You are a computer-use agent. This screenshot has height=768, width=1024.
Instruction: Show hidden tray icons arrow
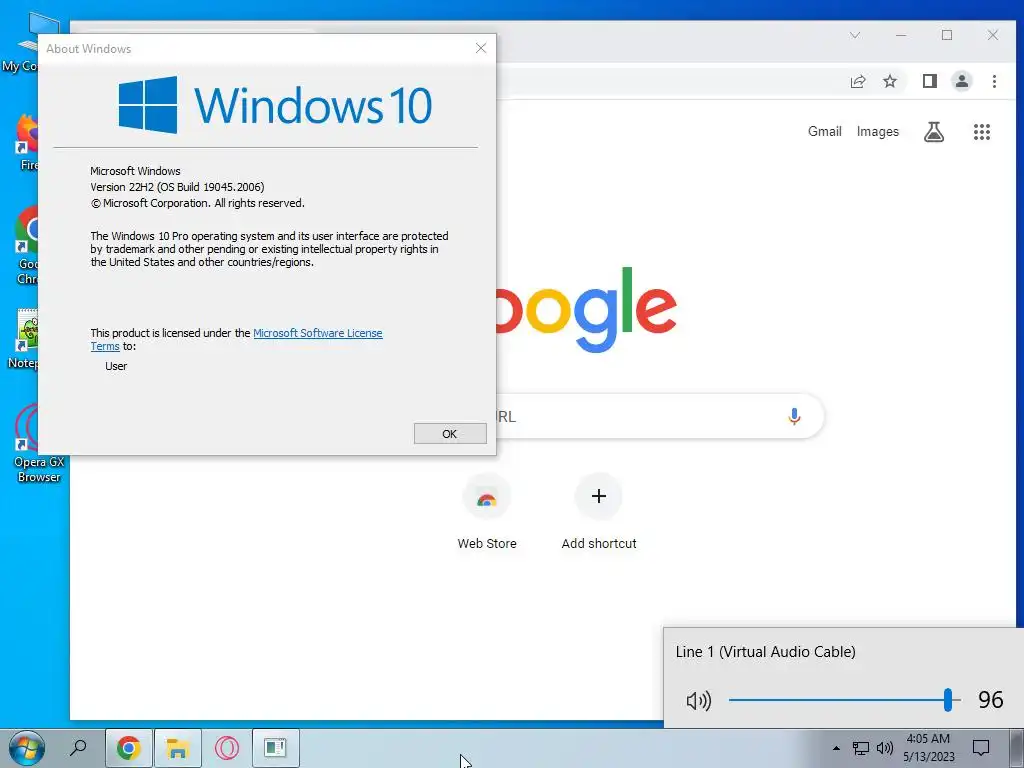tap(836, 748)
